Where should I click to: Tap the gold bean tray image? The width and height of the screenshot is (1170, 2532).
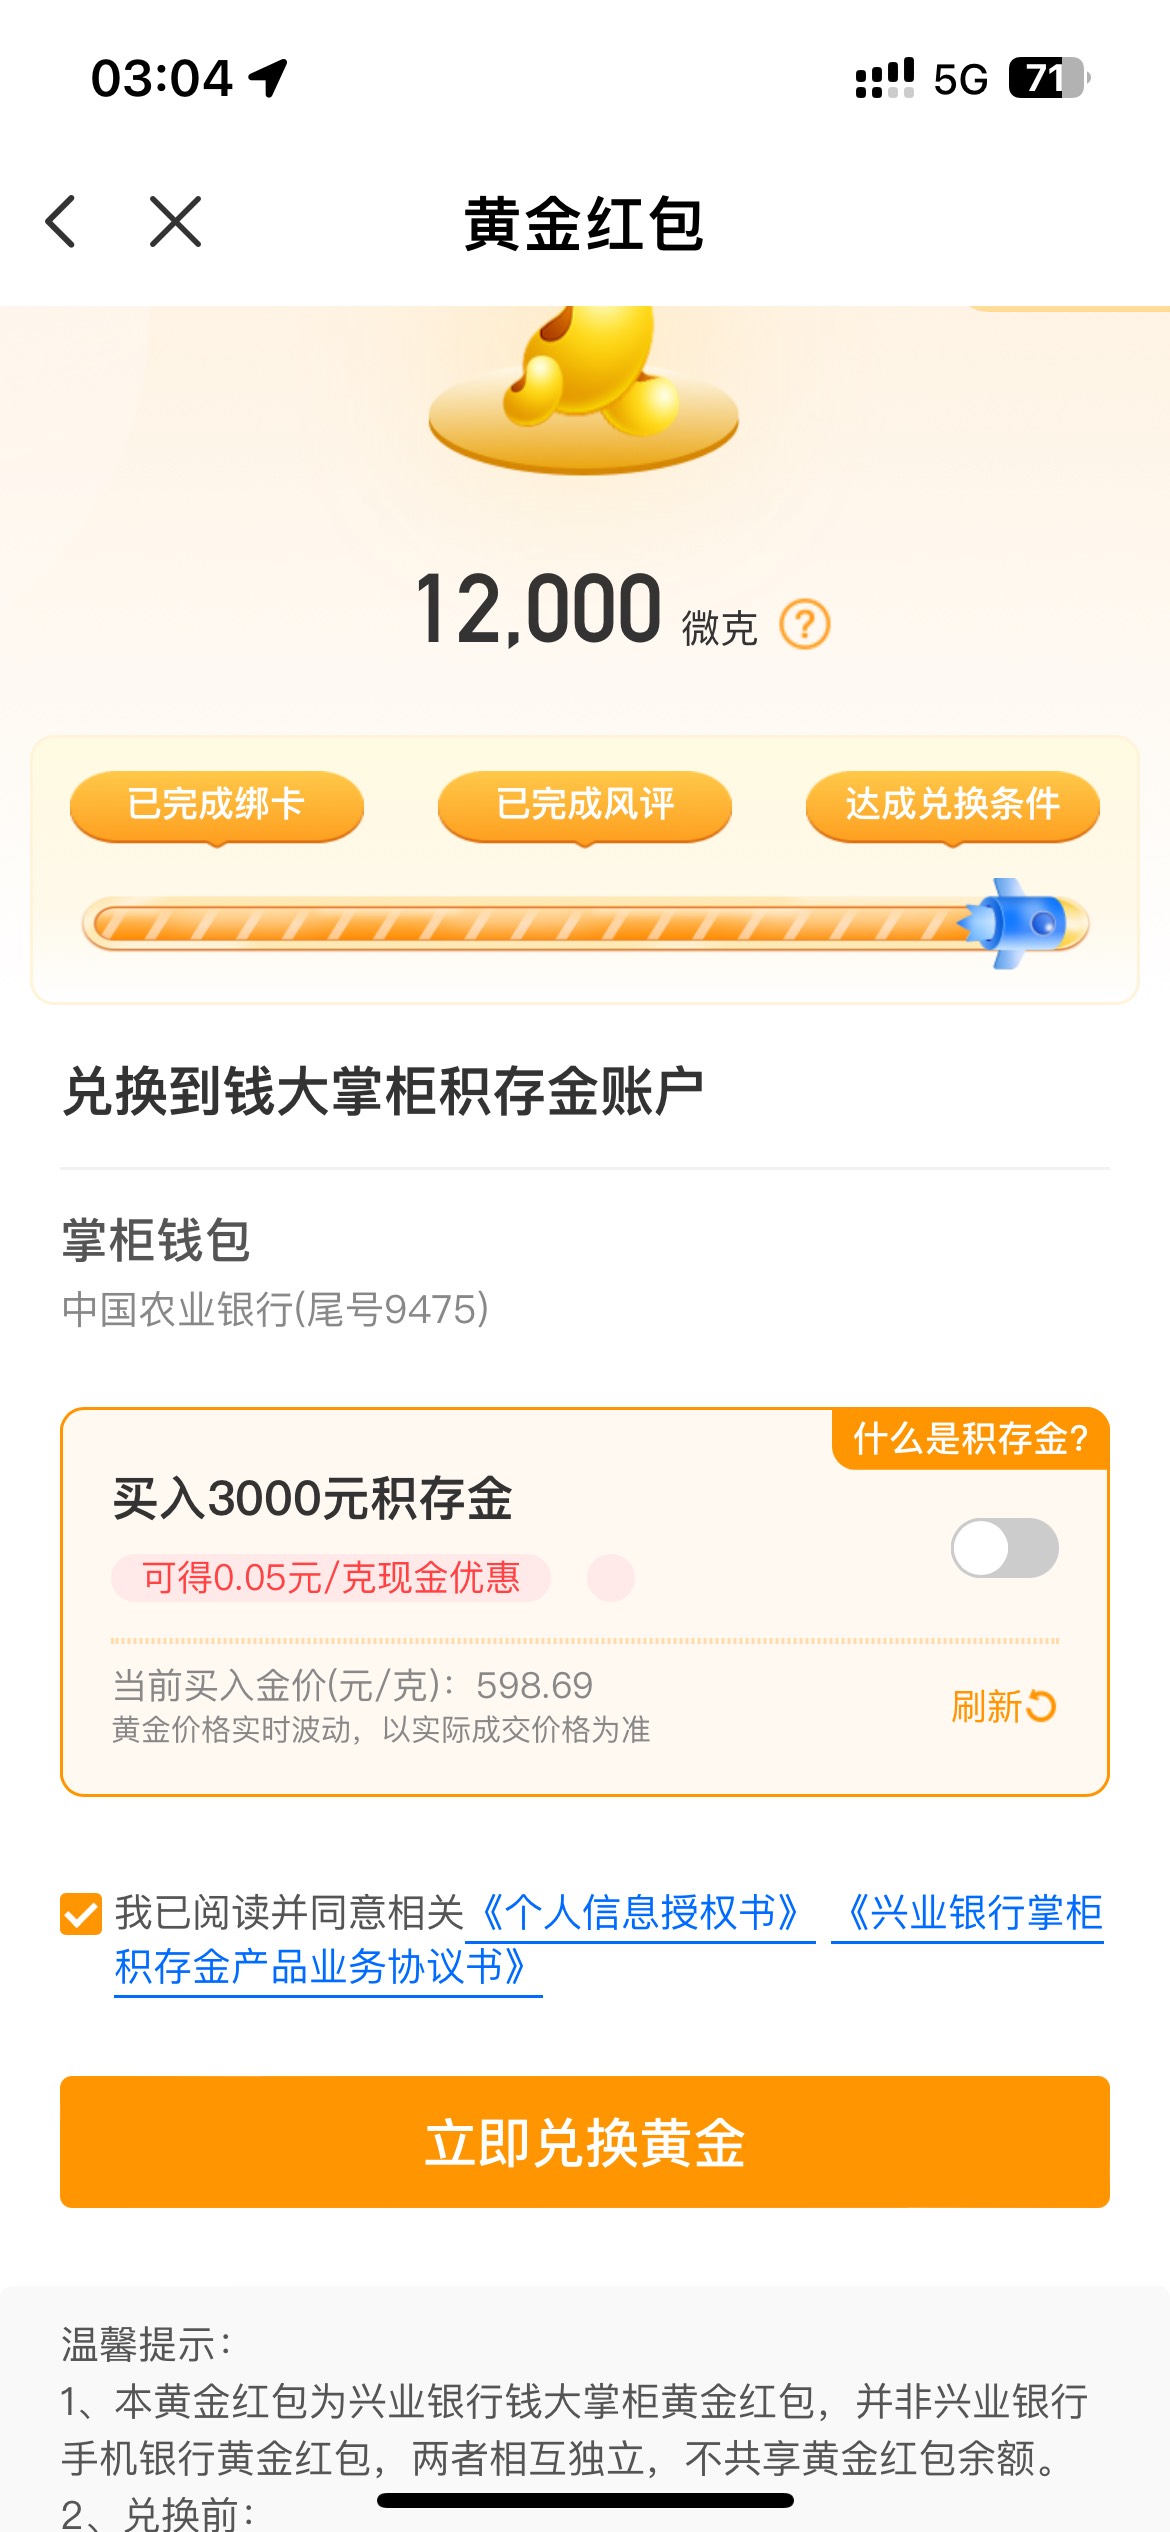click(584, 392)
